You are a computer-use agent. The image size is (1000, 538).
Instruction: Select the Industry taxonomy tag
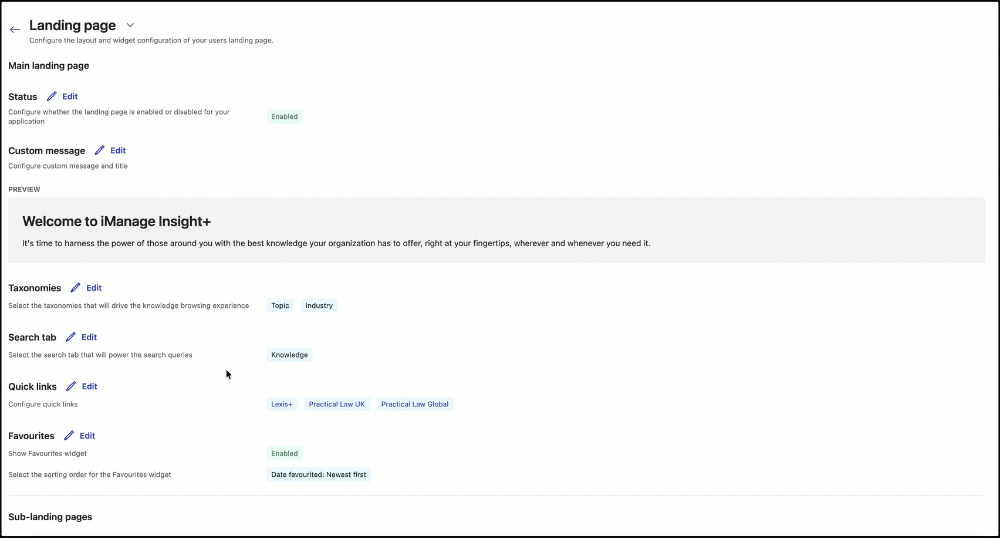319,305
